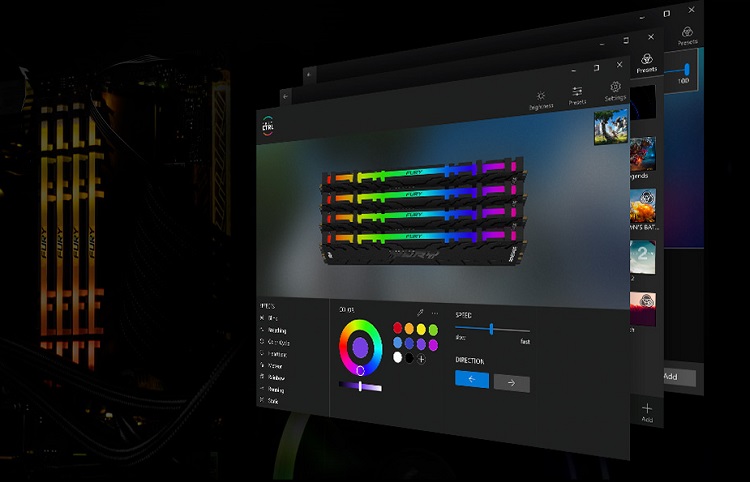Choose the magenta color swatch
This screenshot has height=482, width=750.
[433, 345]
